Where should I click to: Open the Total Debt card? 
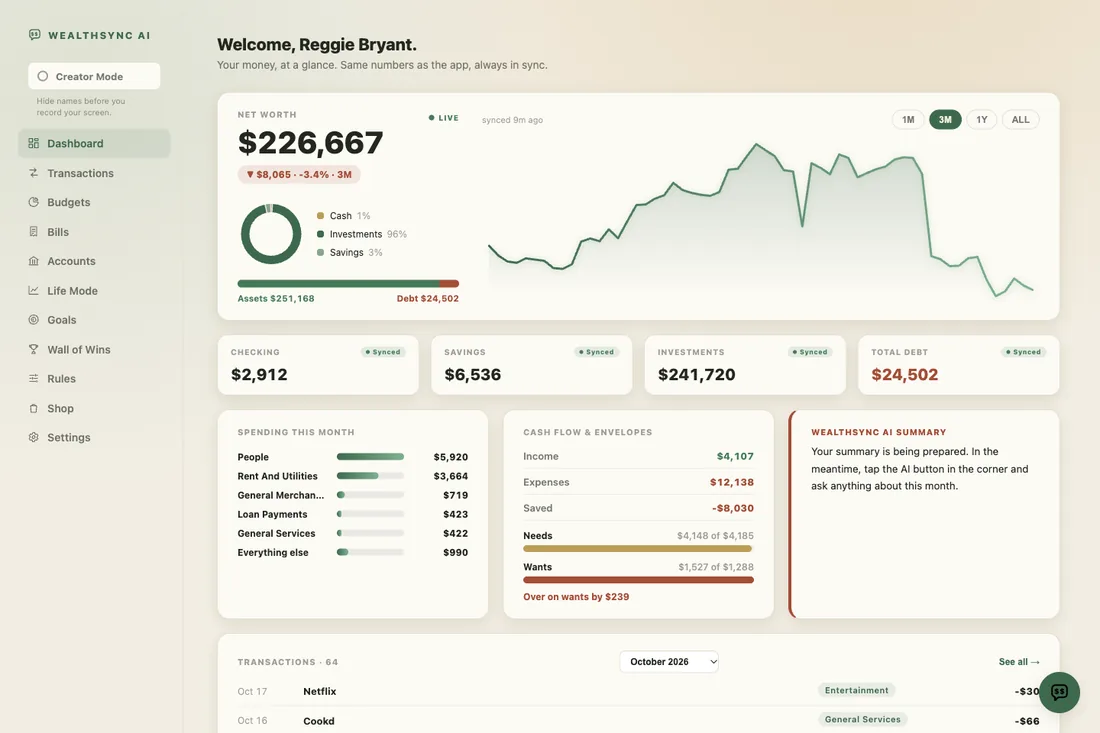[x=958, y=365]
